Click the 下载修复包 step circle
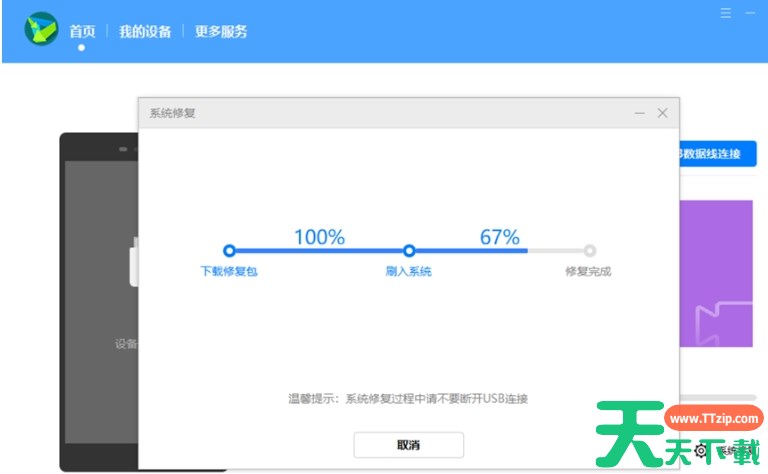768x474 pixels. (229, 251)
